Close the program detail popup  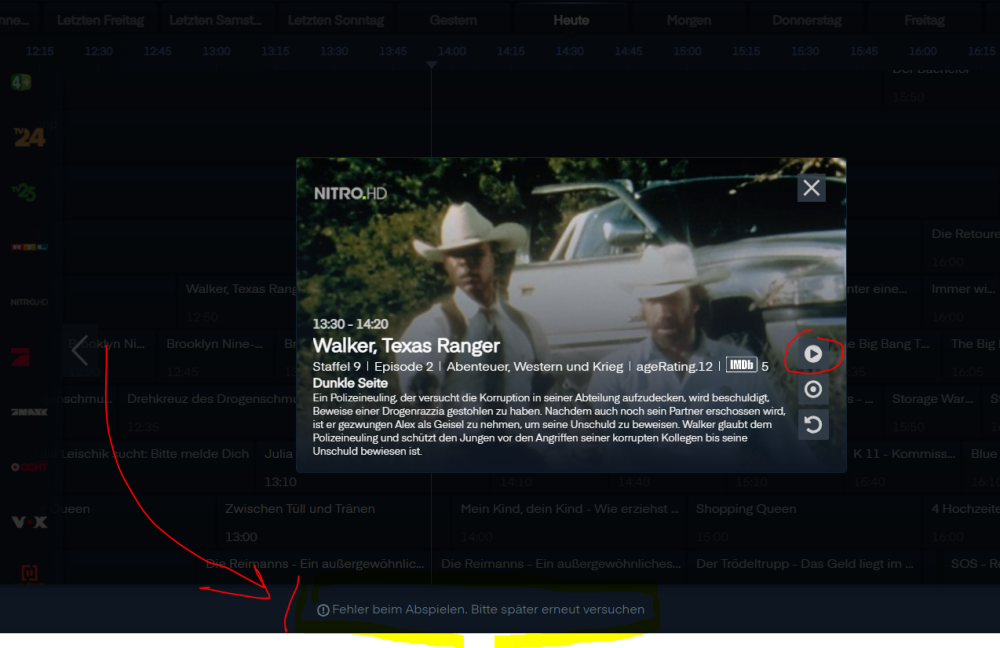[x=811, y=188]
